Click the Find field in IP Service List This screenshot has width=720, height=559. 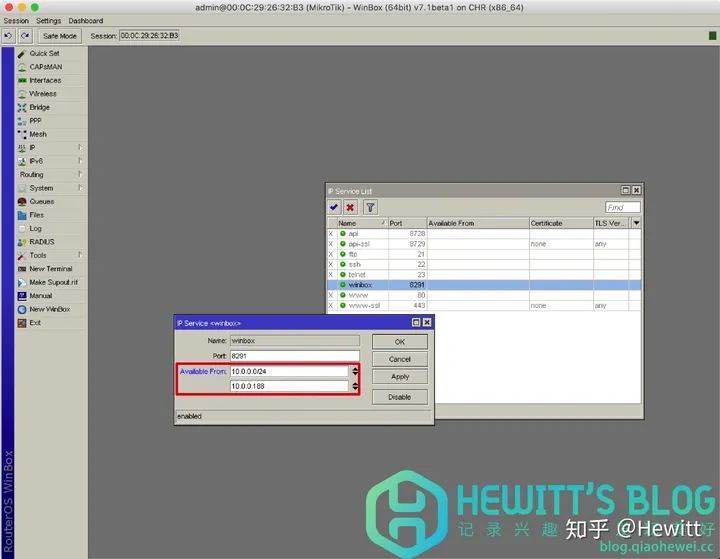tap(622, 208)
